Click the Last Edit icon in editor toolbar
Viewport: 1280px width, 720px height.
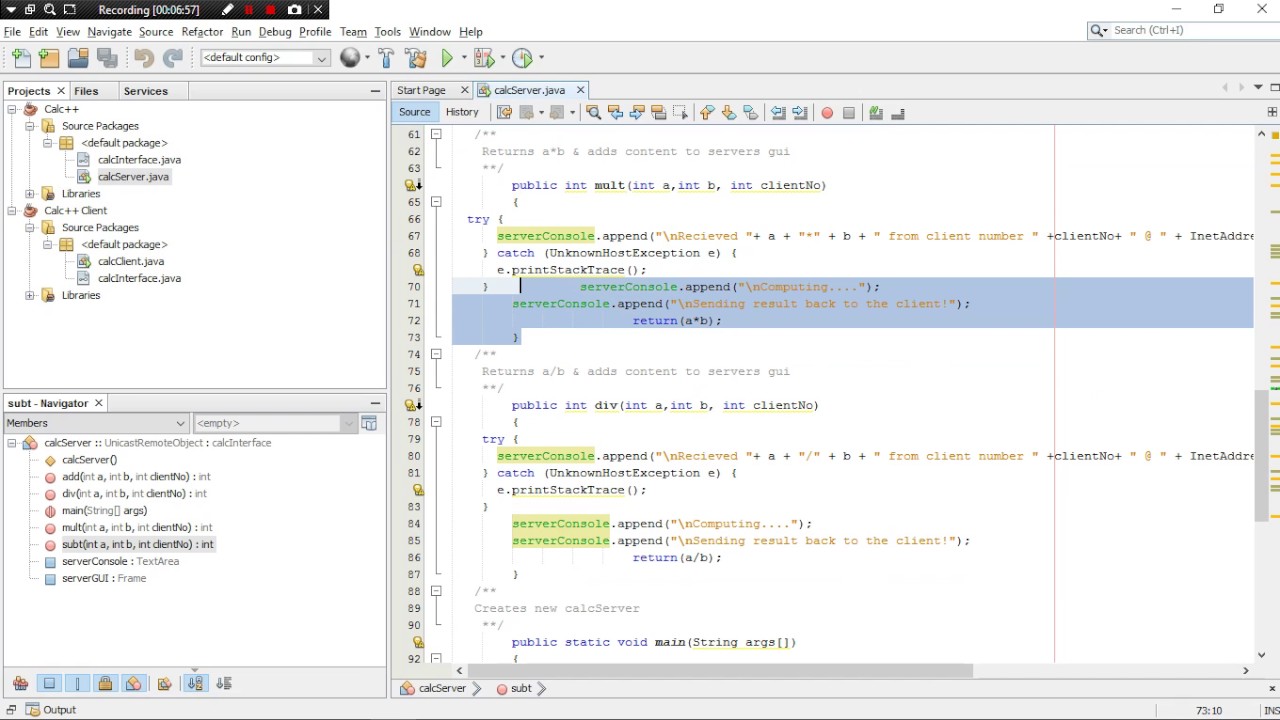coord(504,113)
